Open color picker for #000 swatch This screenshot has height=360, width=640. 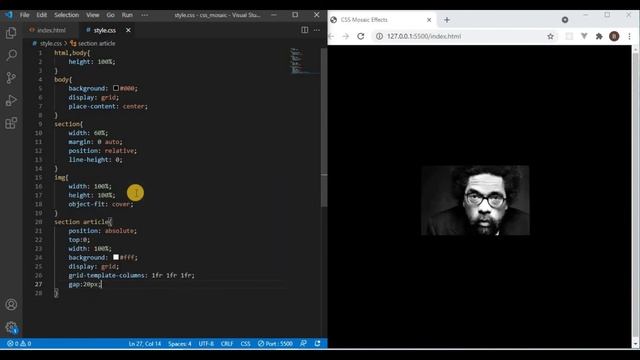pyautogui.click(x=116, y=88)
